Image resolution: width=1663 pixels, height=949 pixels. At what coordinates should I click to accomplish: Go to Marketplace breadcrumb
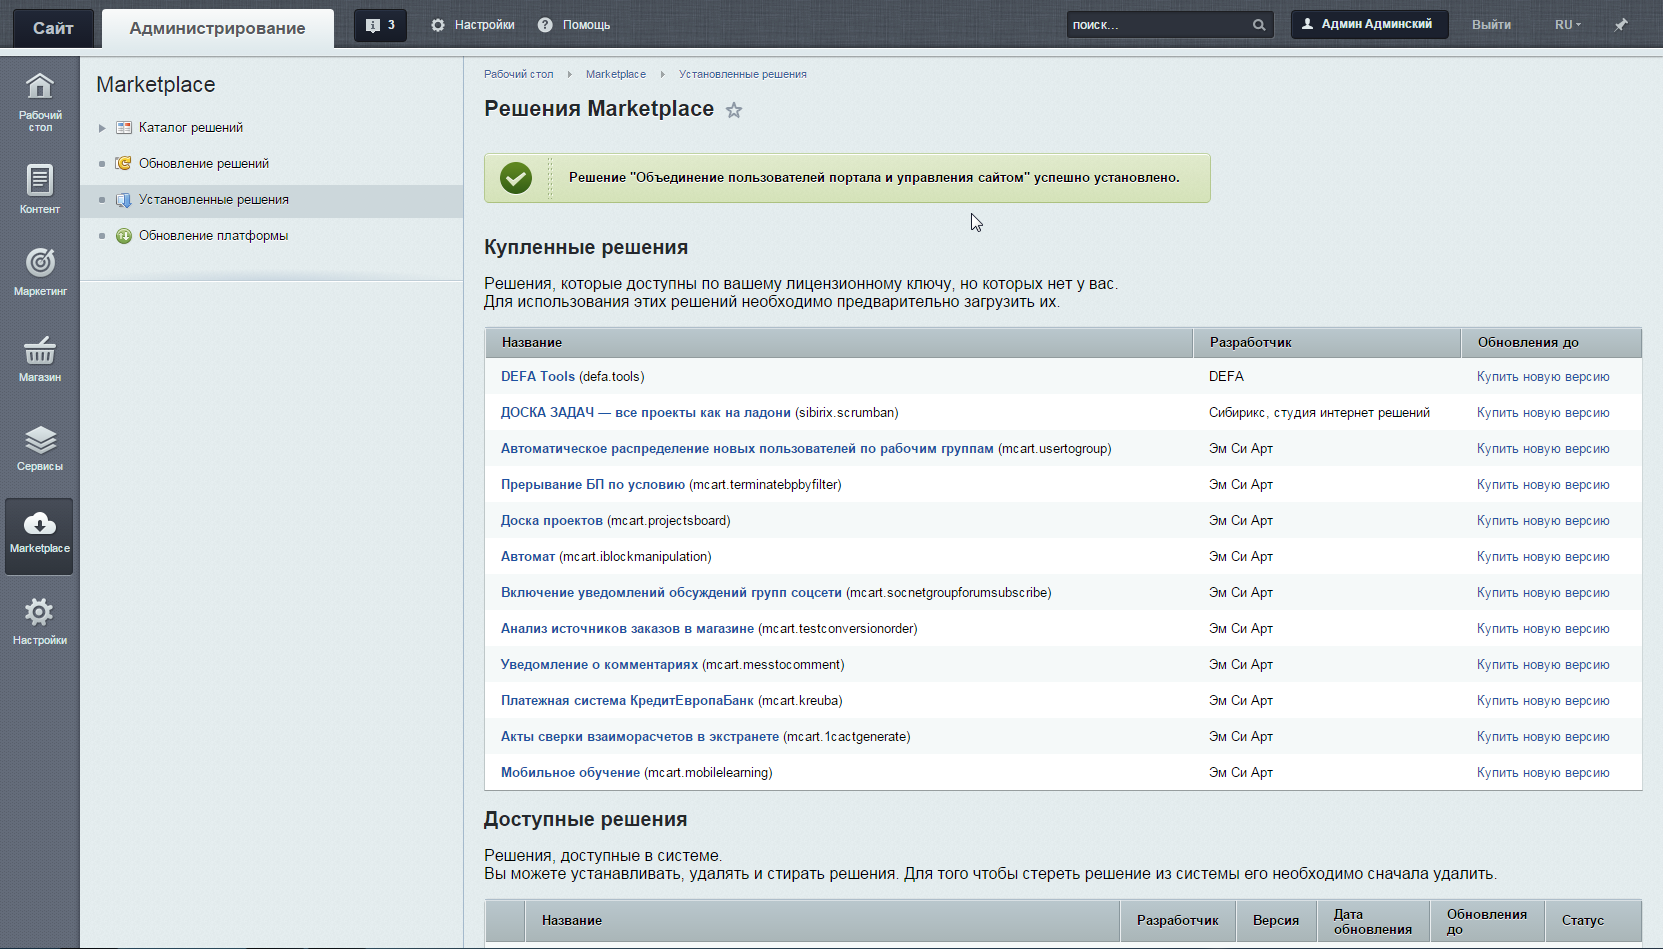[x=616, y=74]
